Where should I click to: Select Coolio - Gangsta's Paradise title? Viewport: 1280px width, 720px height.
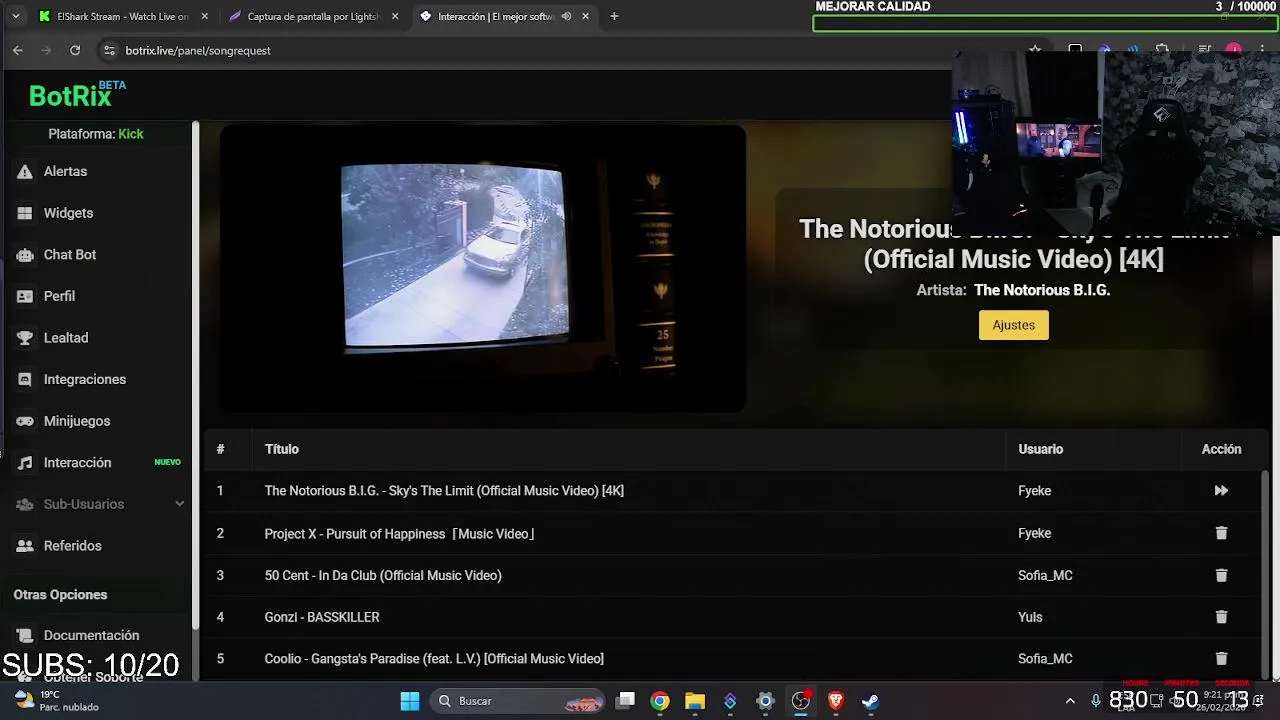point(434,659)
